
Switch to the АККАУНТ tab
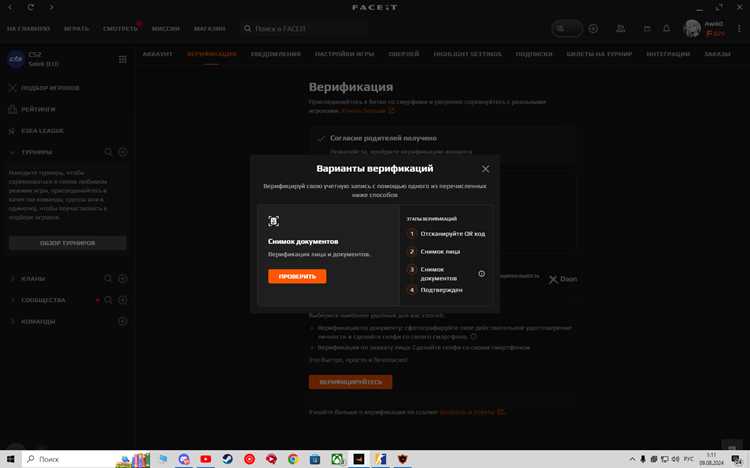tap(157, 54)
